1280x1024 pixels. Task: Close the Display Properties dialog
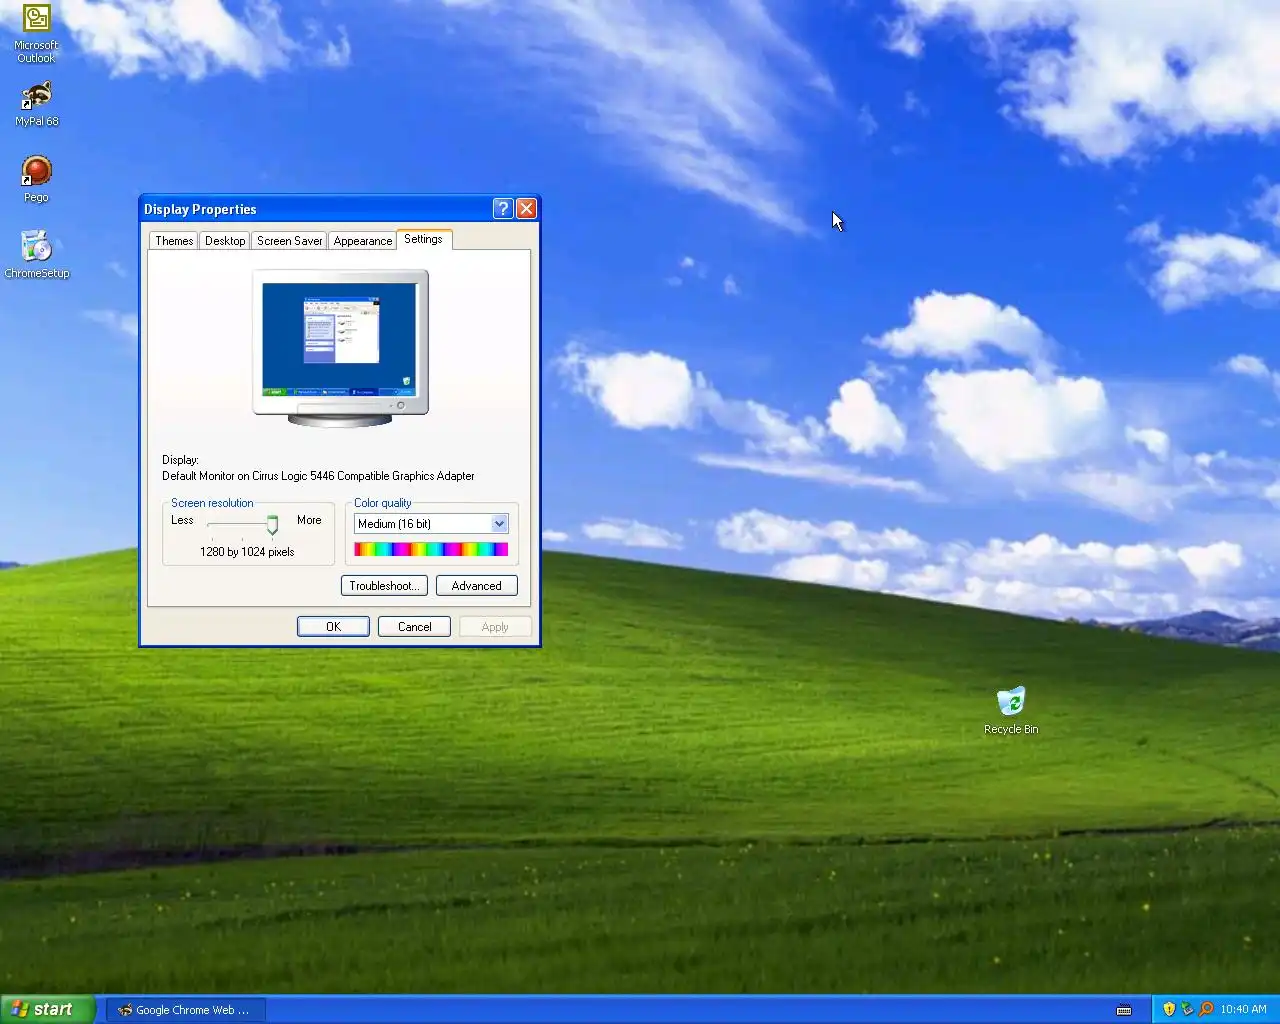(526, 208)
